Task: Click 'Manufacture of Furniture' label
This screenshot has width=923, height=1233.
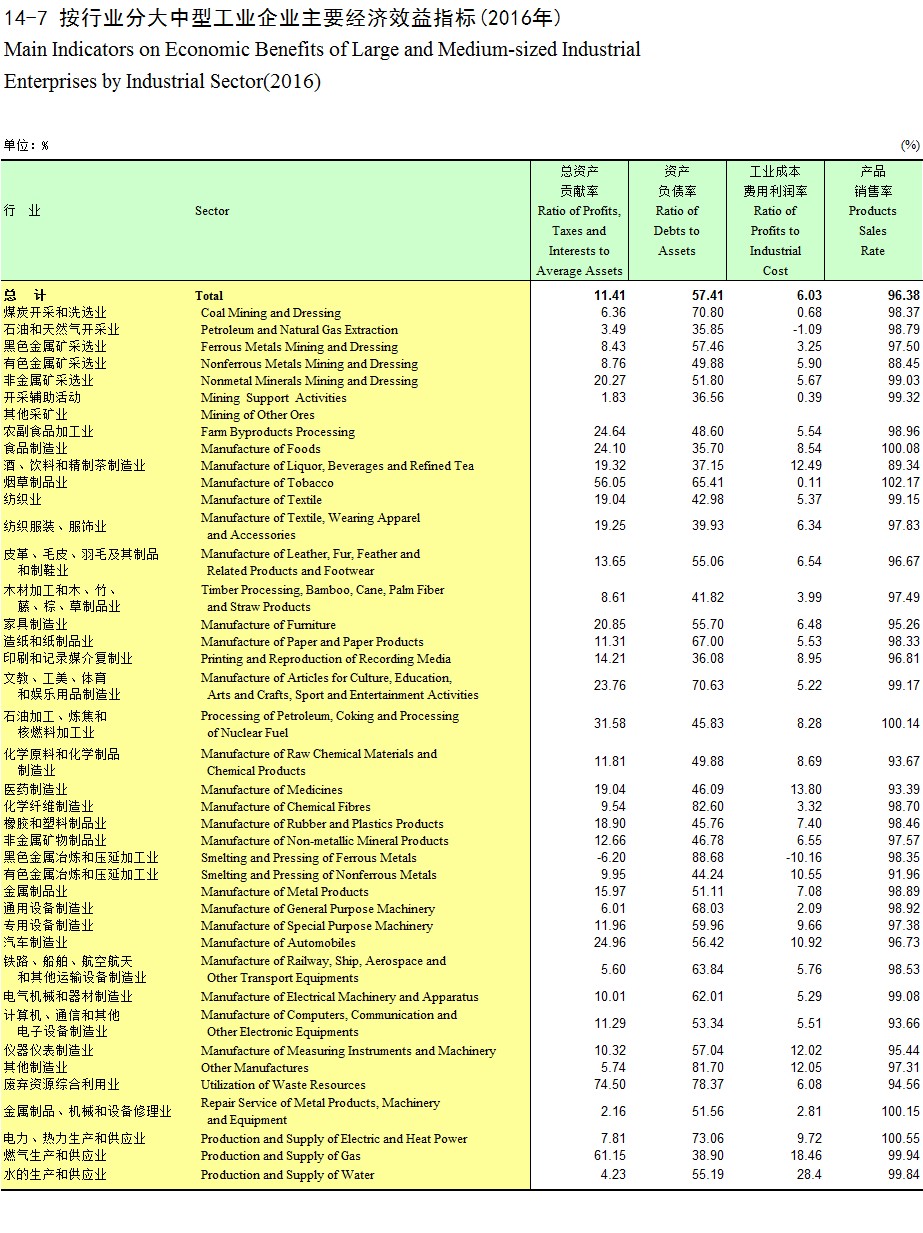Action: coord(267,625)
